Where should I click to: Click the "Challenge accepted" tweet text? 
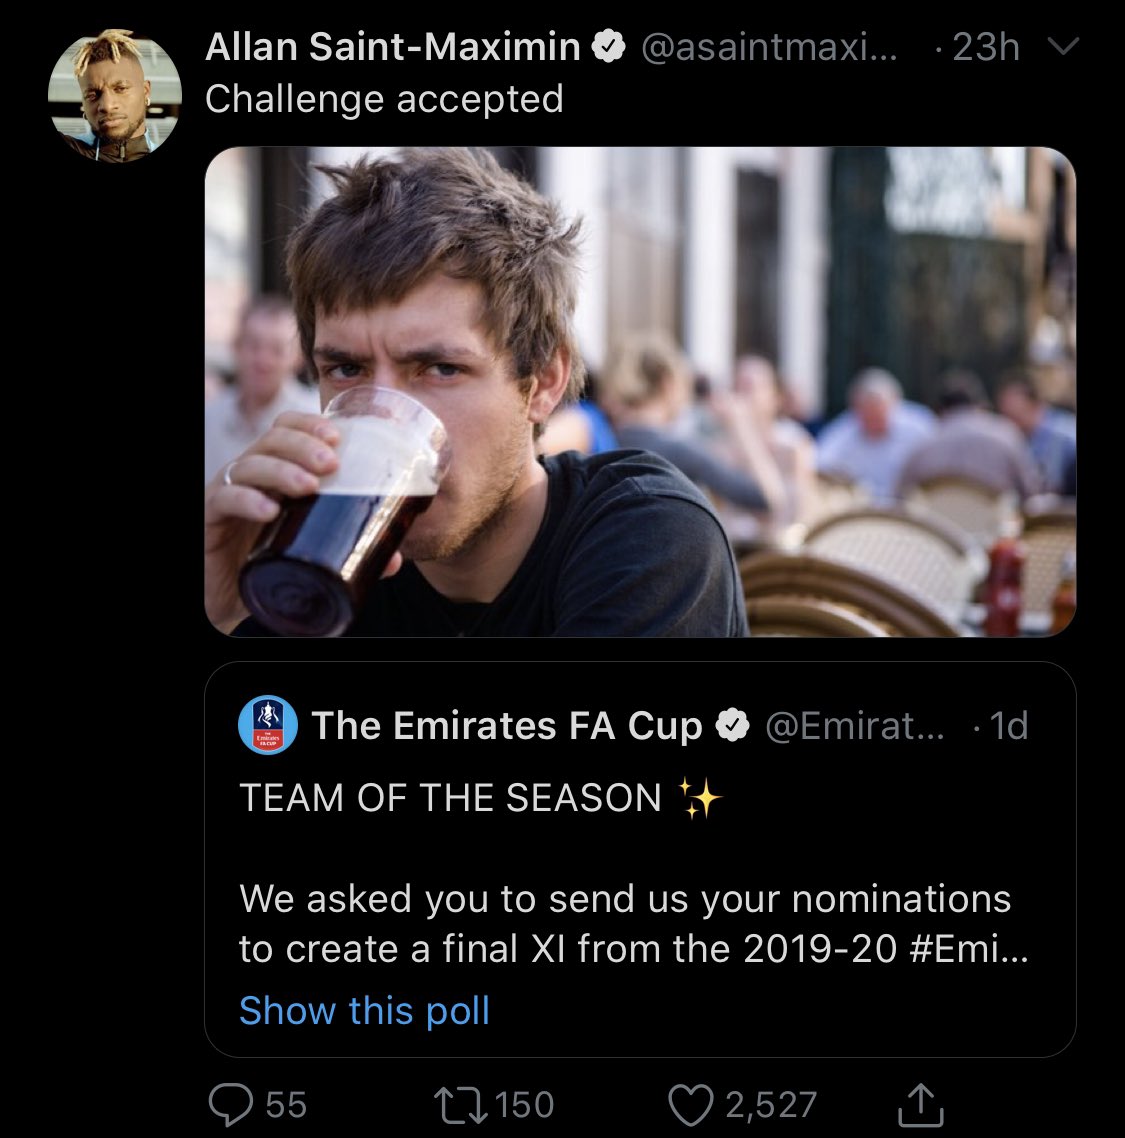[384, 99]
